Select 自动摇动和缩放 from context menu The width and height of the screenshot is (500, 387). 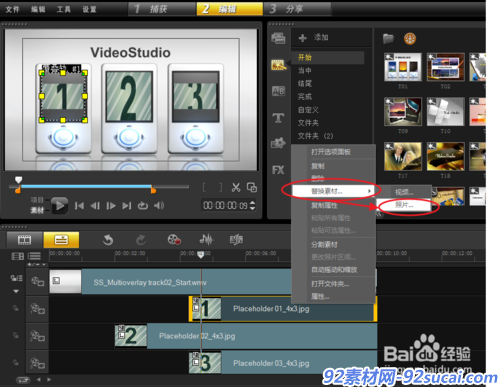click(334, 270)
